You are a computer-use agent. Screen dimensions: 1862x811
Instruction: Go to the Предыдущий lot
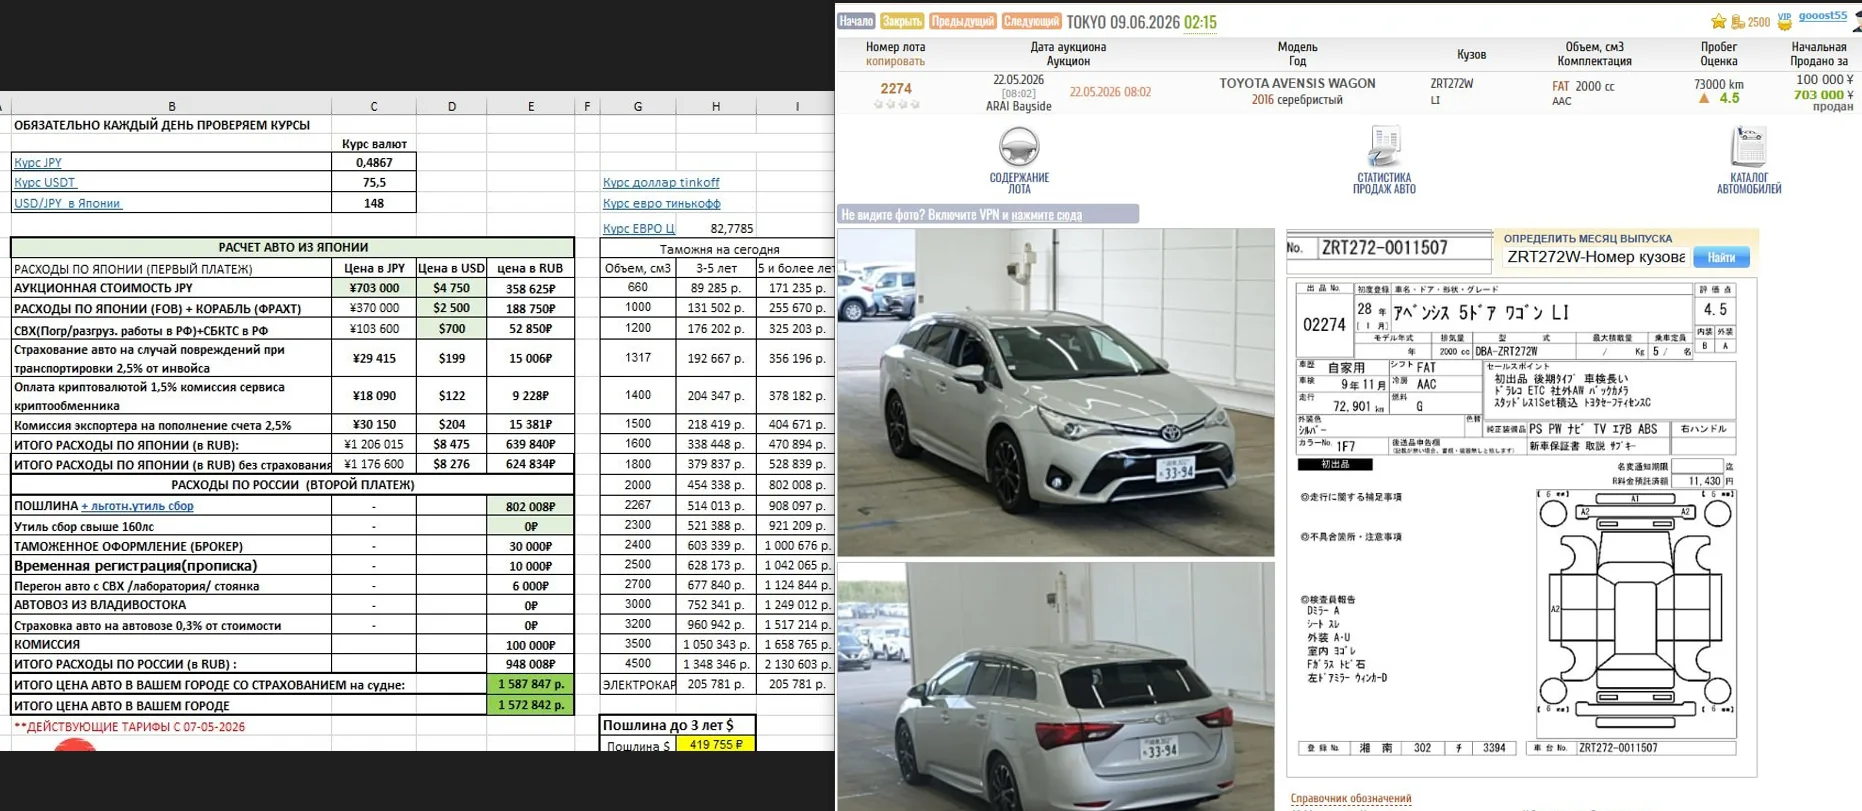tap(962, 21)
